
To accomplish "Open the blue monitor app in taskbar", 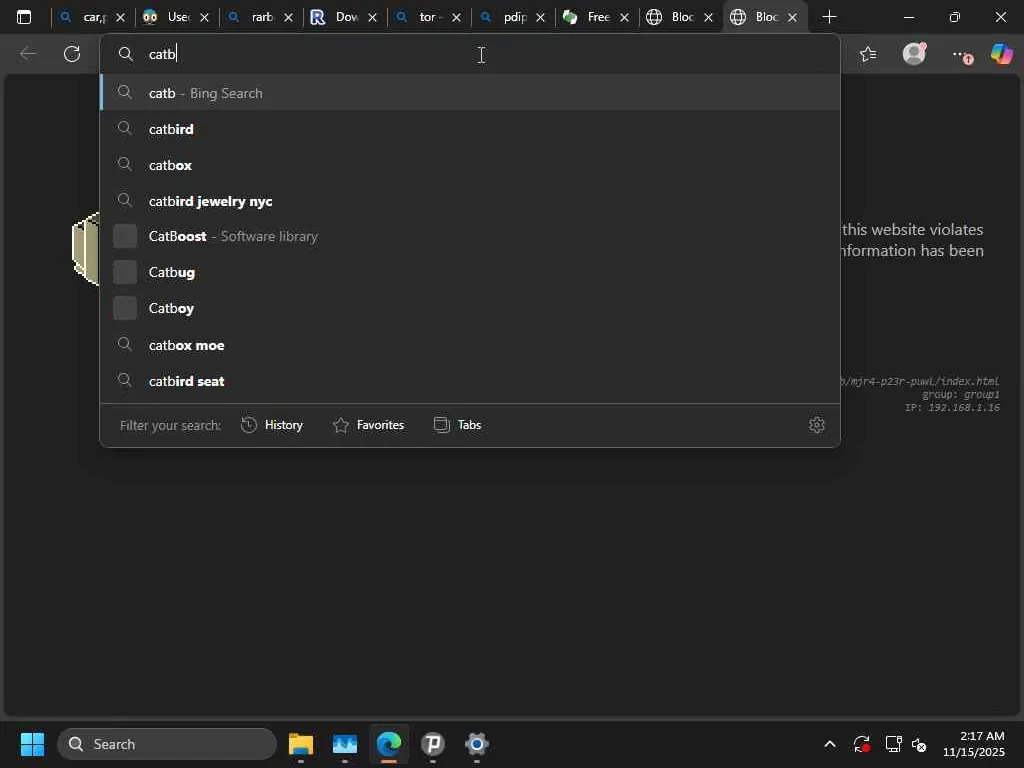I will pyautogui.click(x=345, y=744).
